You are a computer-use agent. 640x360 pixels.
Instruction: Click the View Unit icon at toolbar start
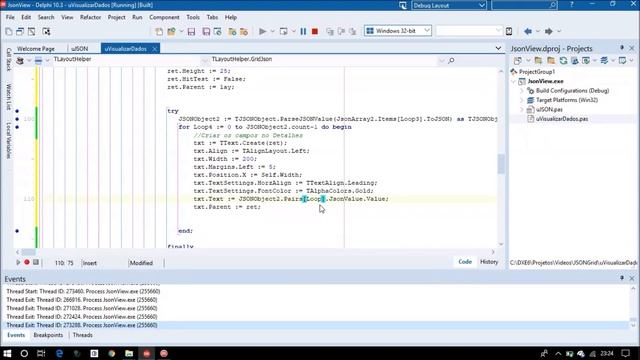(x=9, y=31)
